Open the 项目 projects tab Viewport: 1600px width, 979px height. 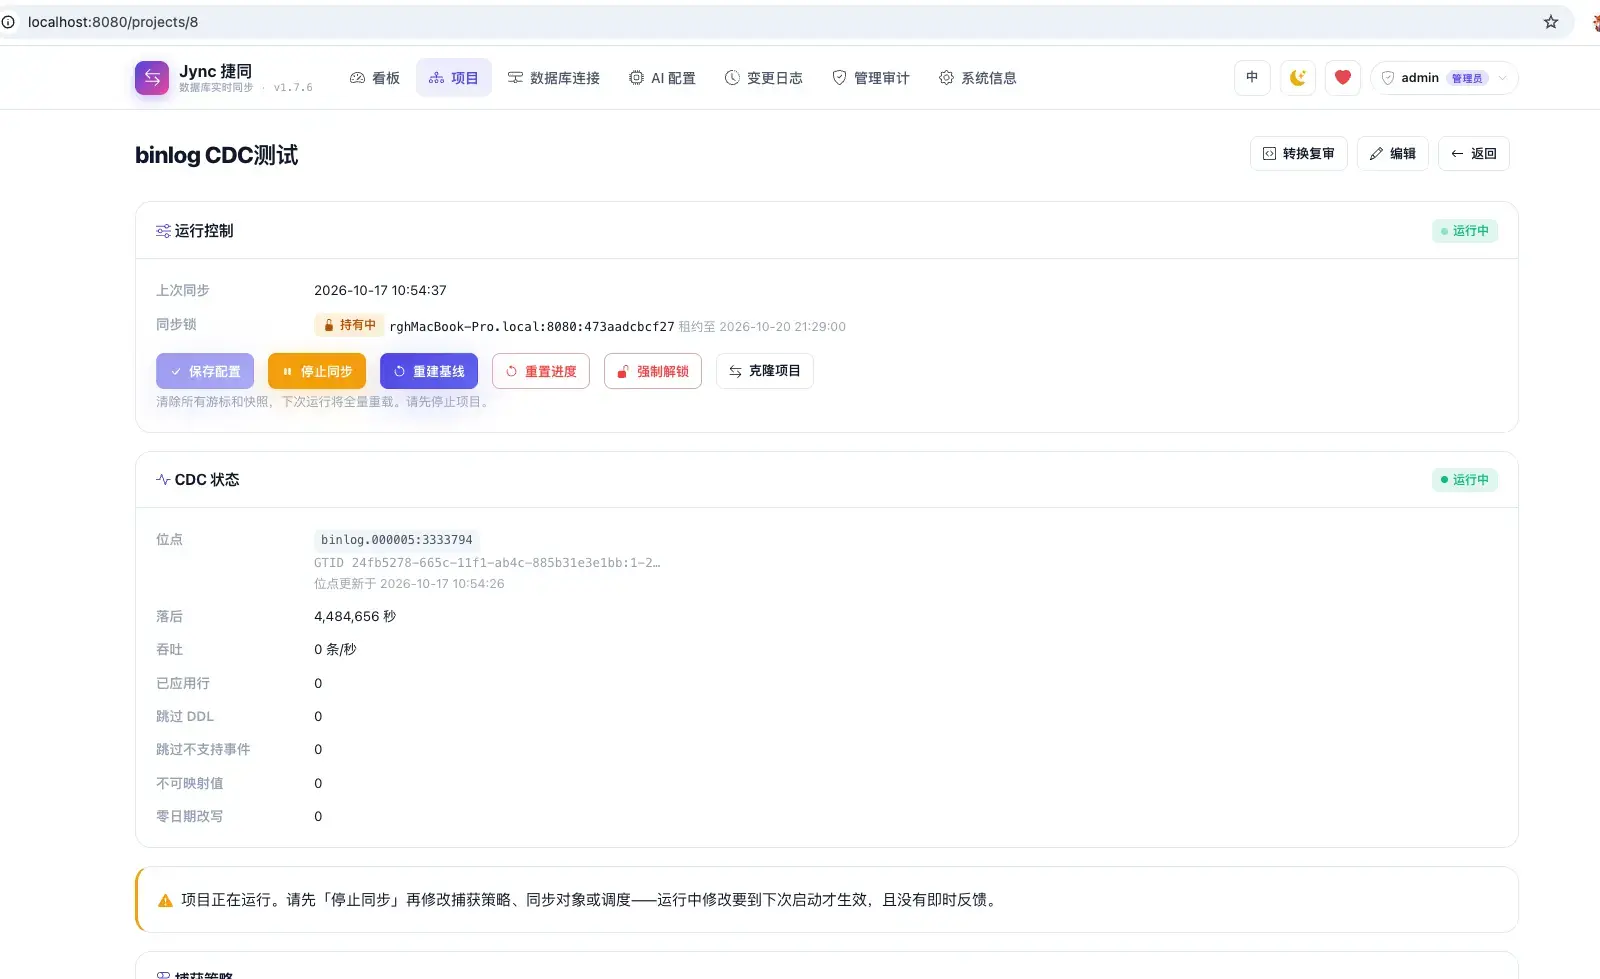pyautogui.click(x=454, y=78)
